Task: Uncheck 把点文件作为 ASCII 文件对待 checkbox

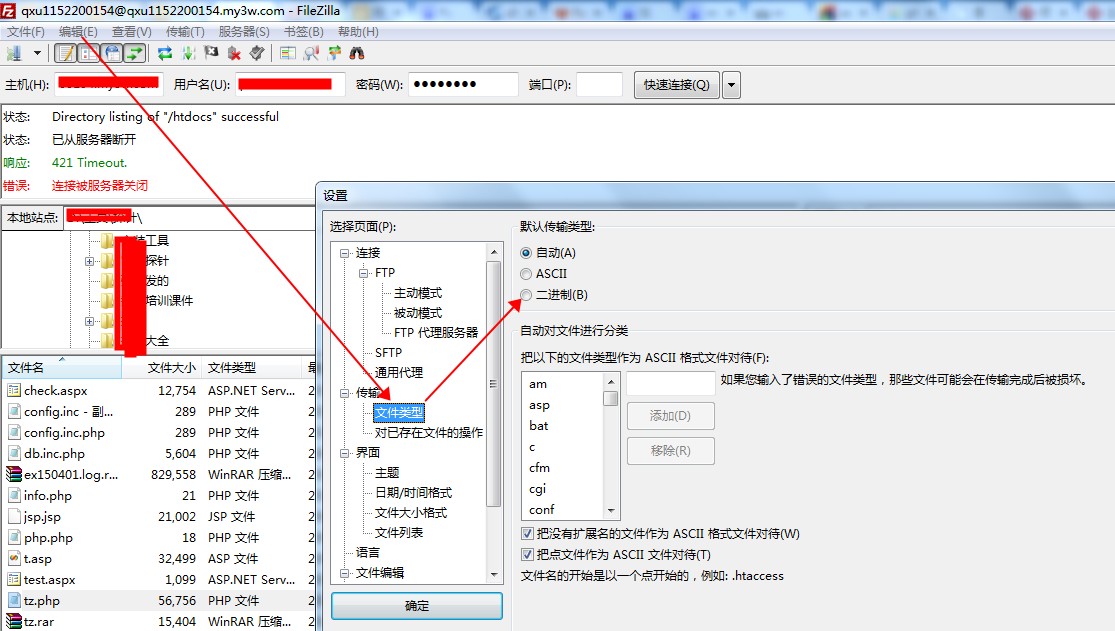Action: [x=528, y=555]
